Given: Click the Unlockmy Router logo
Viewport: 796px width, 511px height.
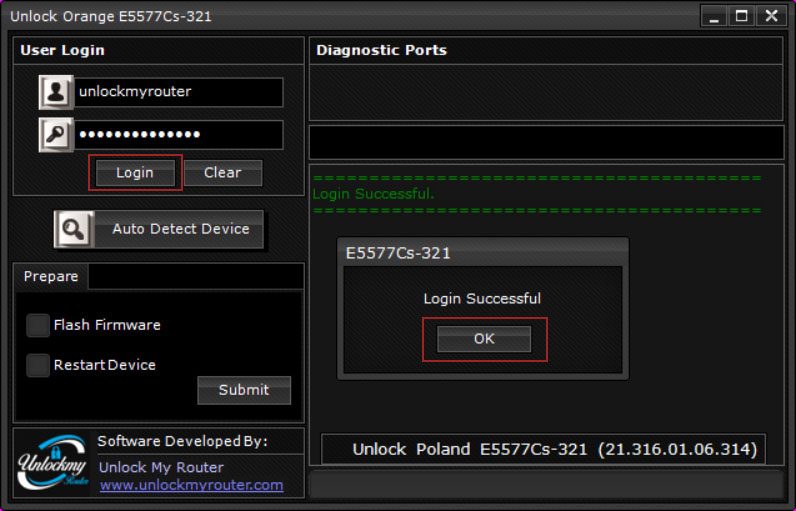Looking at the screenshot, I should [52, 462].
